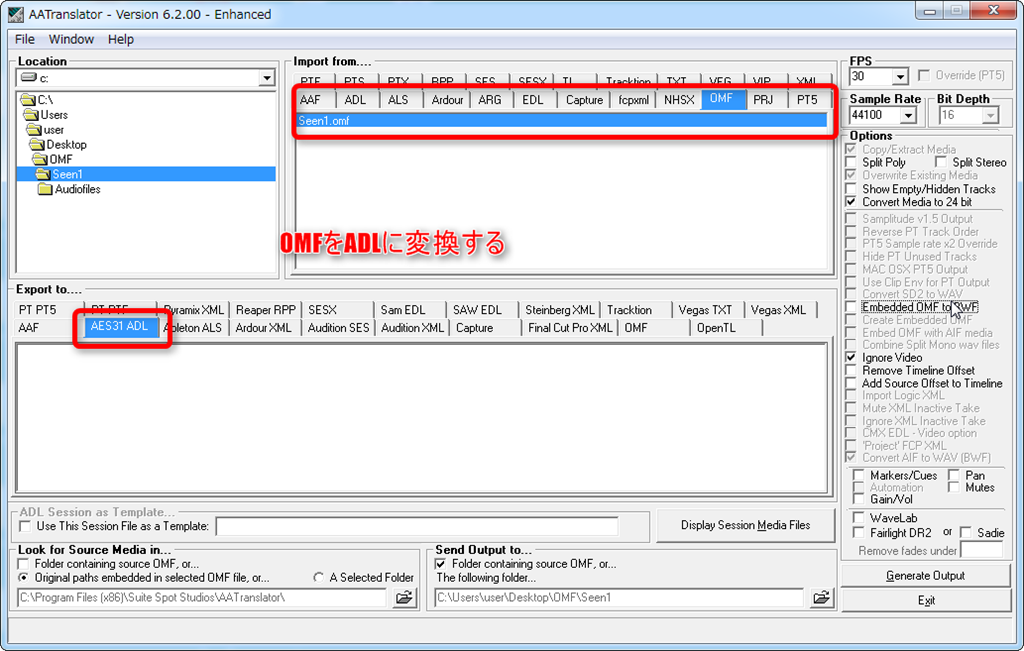
Task: Select Seen1.omf in import list
Action: coord(562,121)
